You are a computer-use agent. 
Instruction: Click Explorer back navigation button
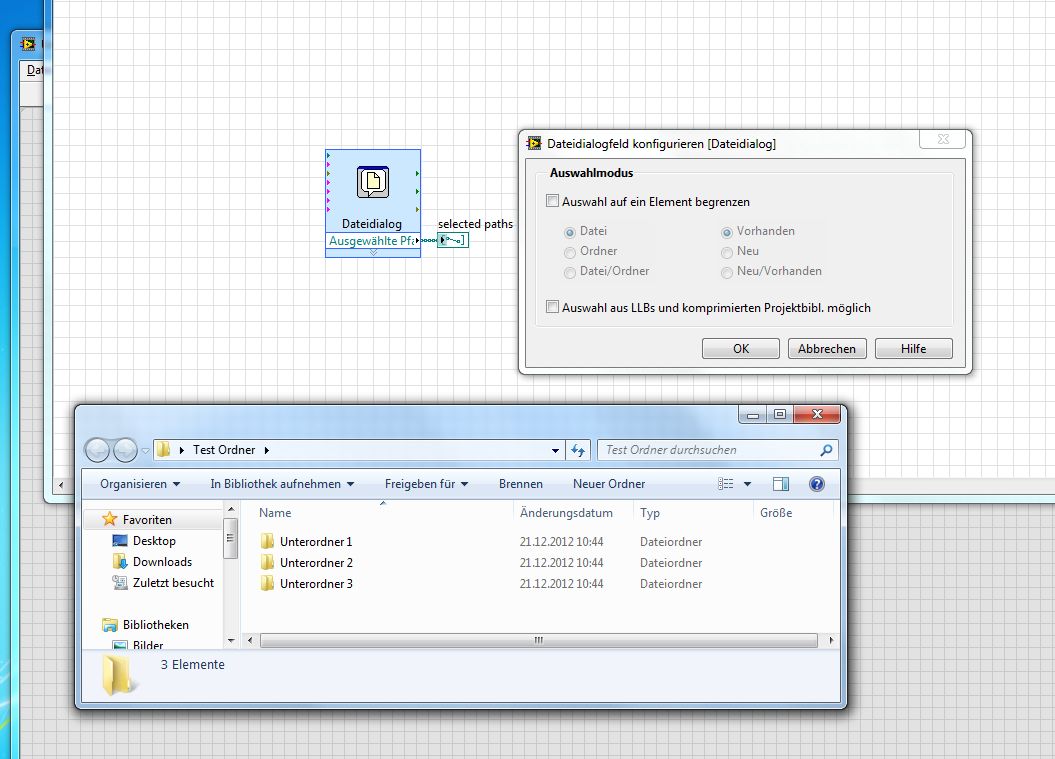98,450
